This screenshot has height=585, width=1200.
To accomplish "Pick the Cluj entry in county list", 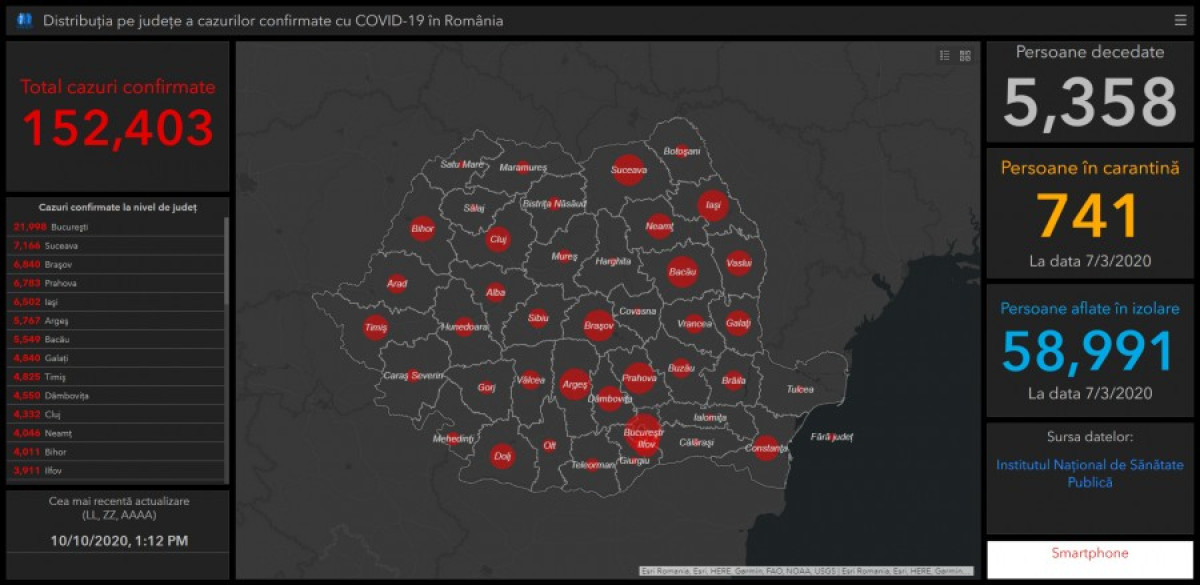I will coord(116,414).
